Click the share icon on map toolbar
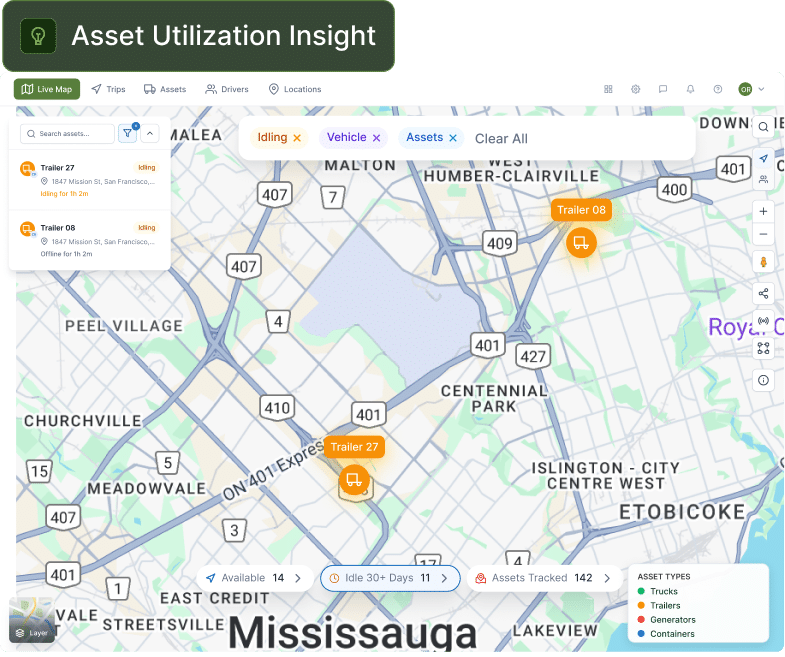785x657 pixels. pyautogui.click(x=763, y=293)
